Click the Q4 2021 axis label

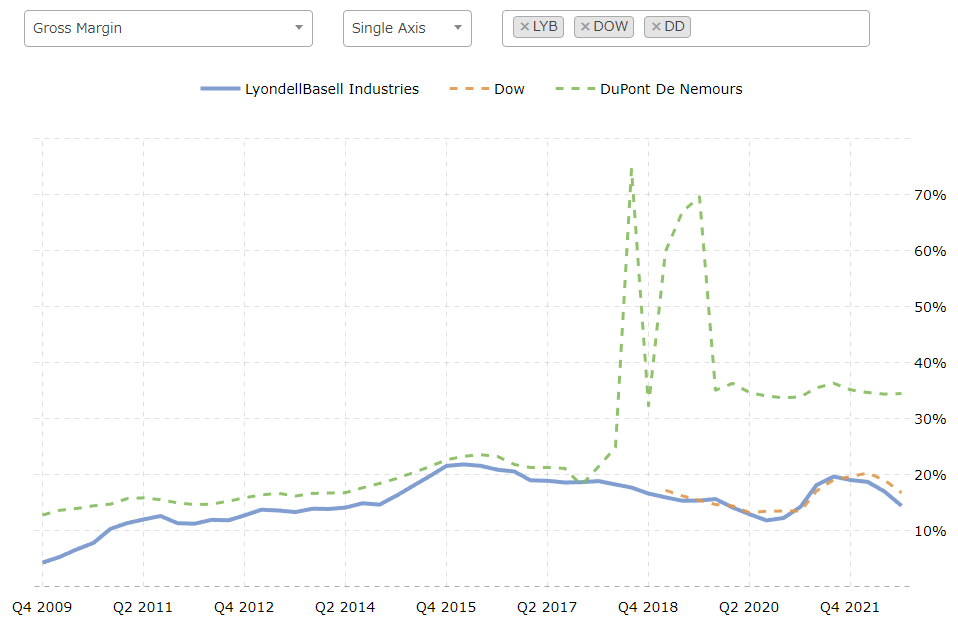(850, 607)
